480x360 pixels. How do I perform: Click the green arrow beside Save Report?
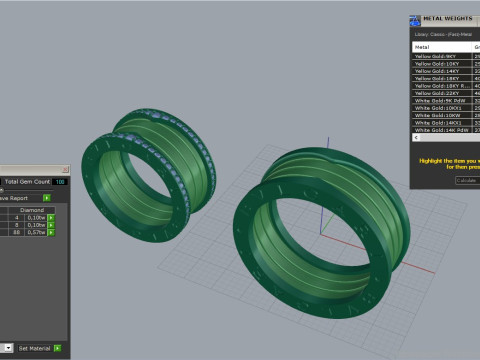(x=47, y=198)
